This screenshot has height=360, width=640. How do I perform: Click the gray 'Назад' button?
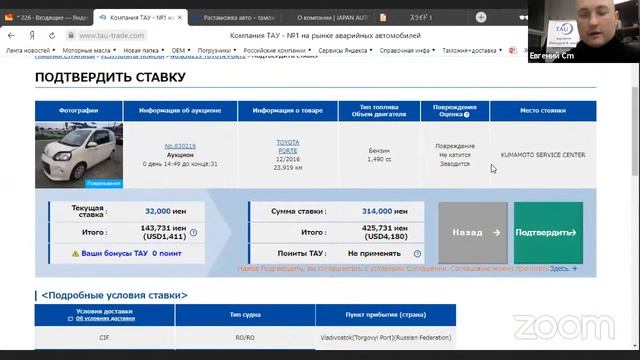pos(473,233)
